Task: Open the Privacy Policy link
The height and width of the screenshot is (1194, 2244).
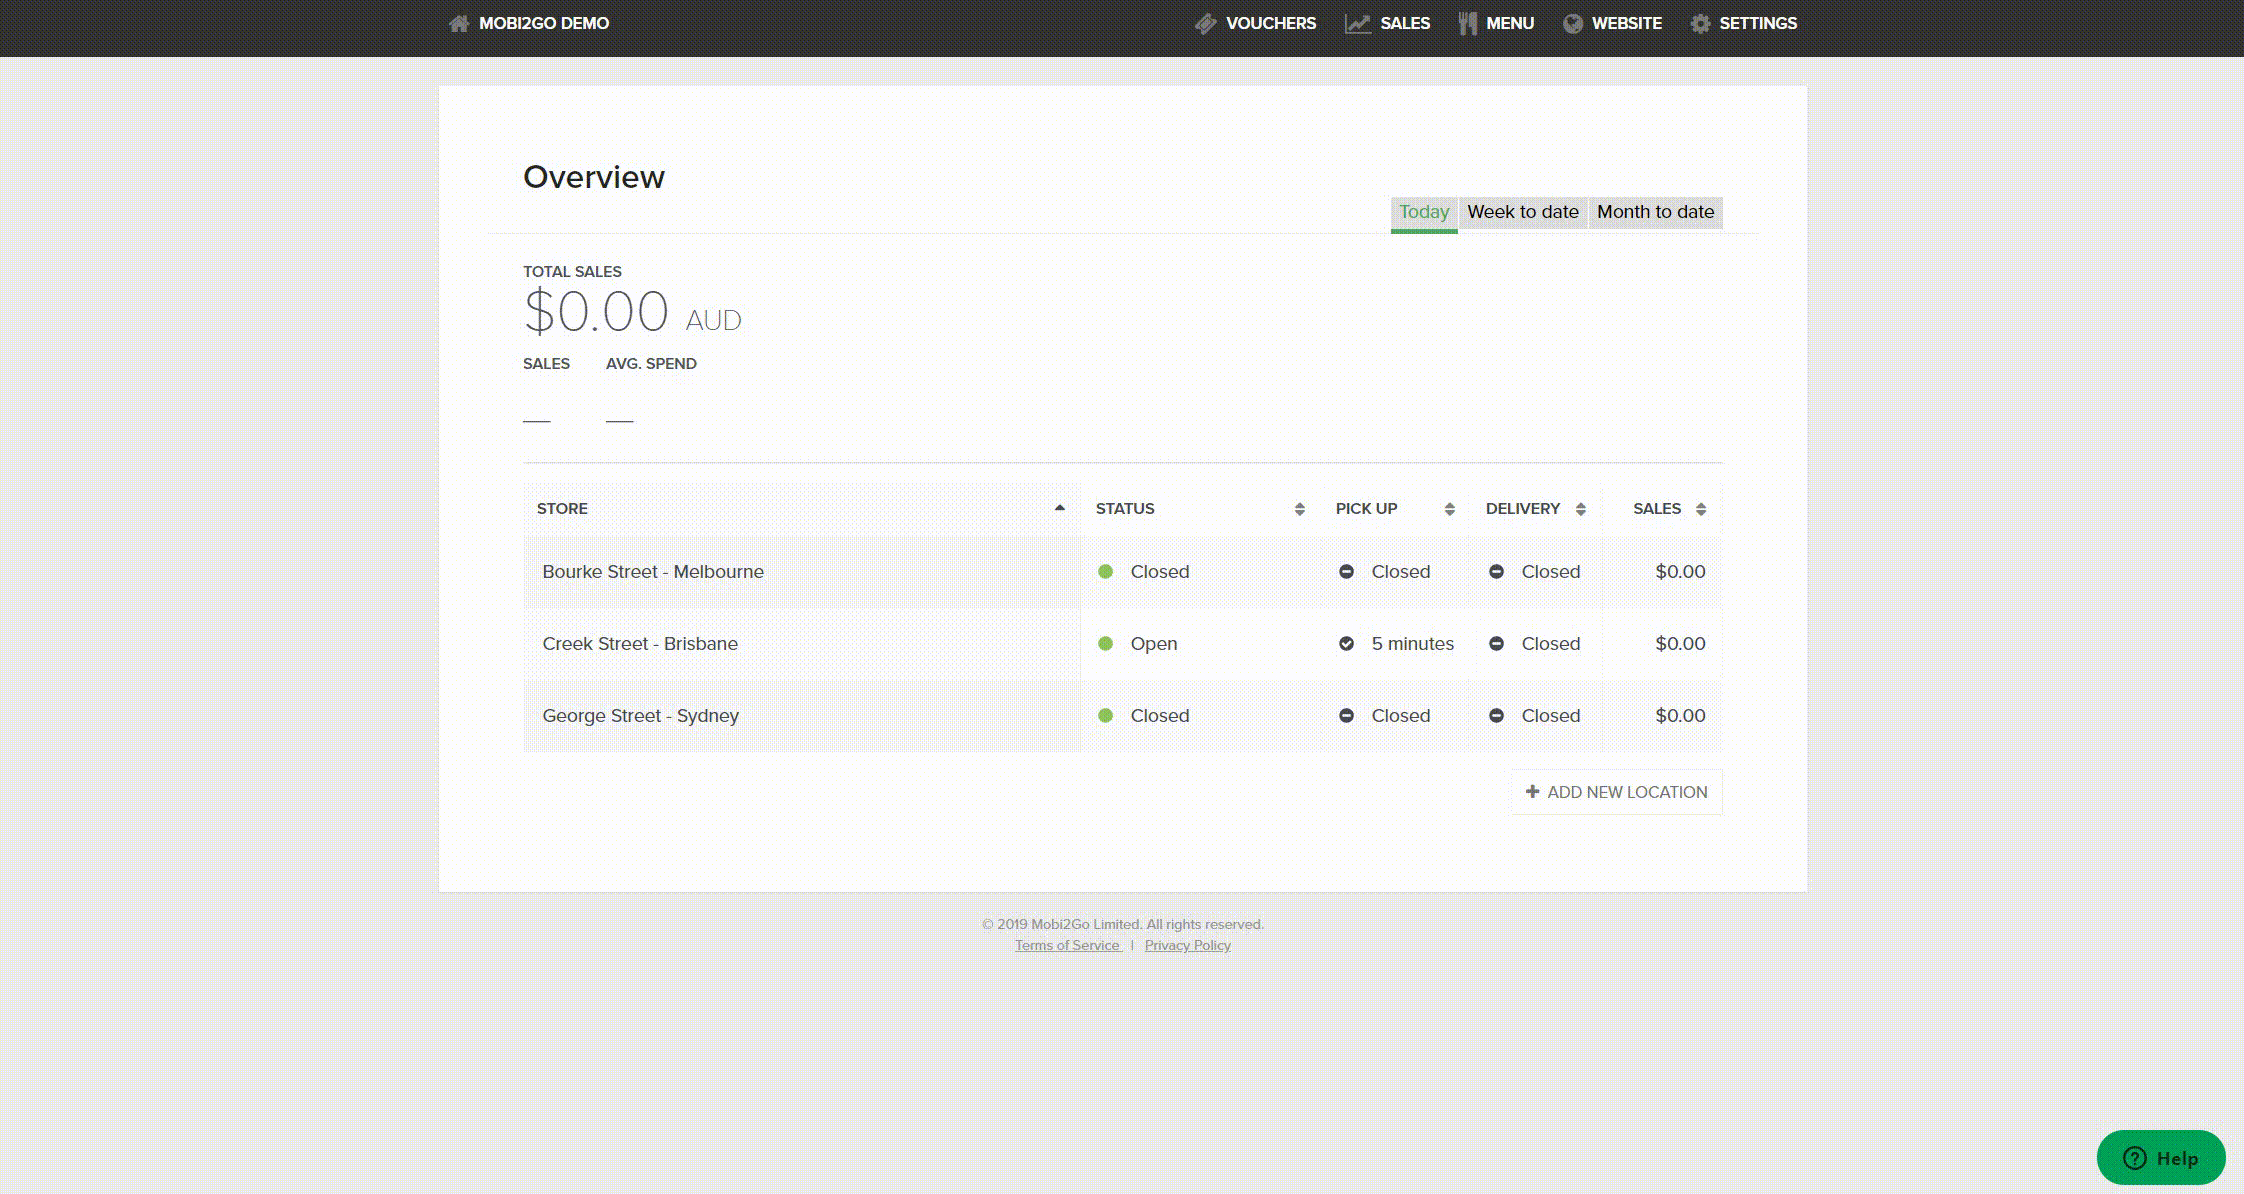Action: 1187,945
